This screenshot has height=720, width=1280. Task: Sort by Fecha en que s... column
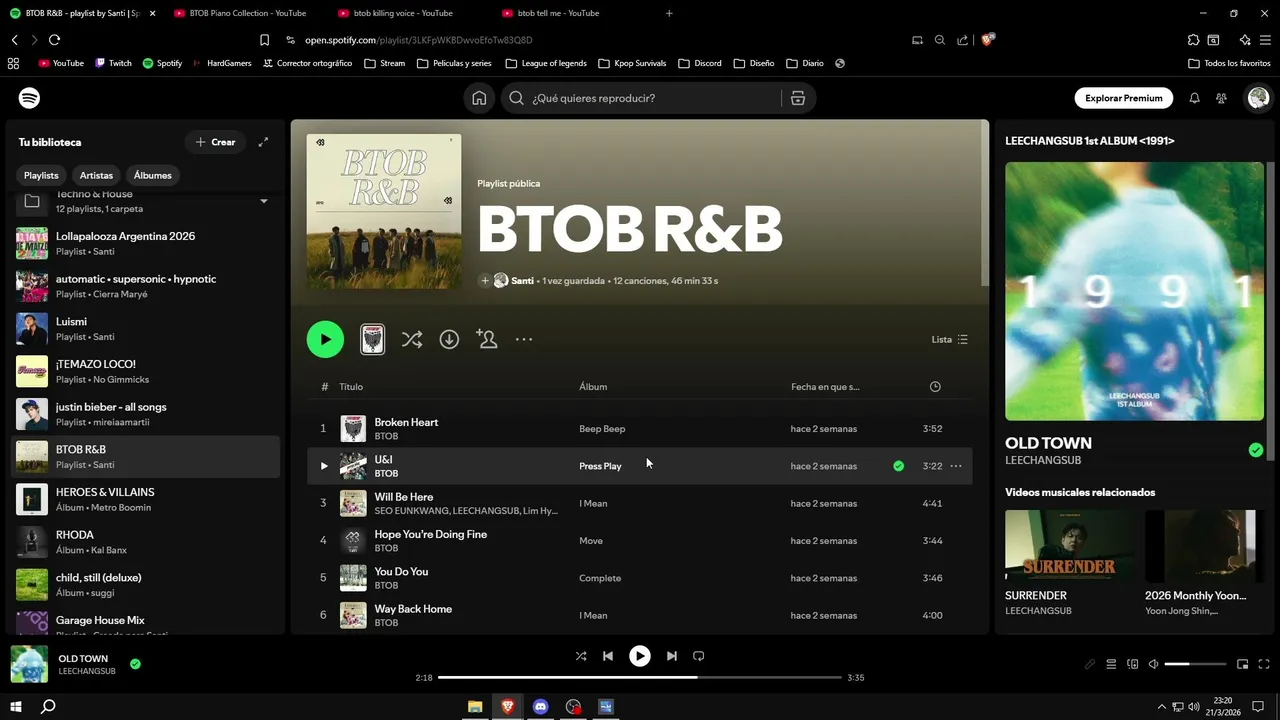825,387
